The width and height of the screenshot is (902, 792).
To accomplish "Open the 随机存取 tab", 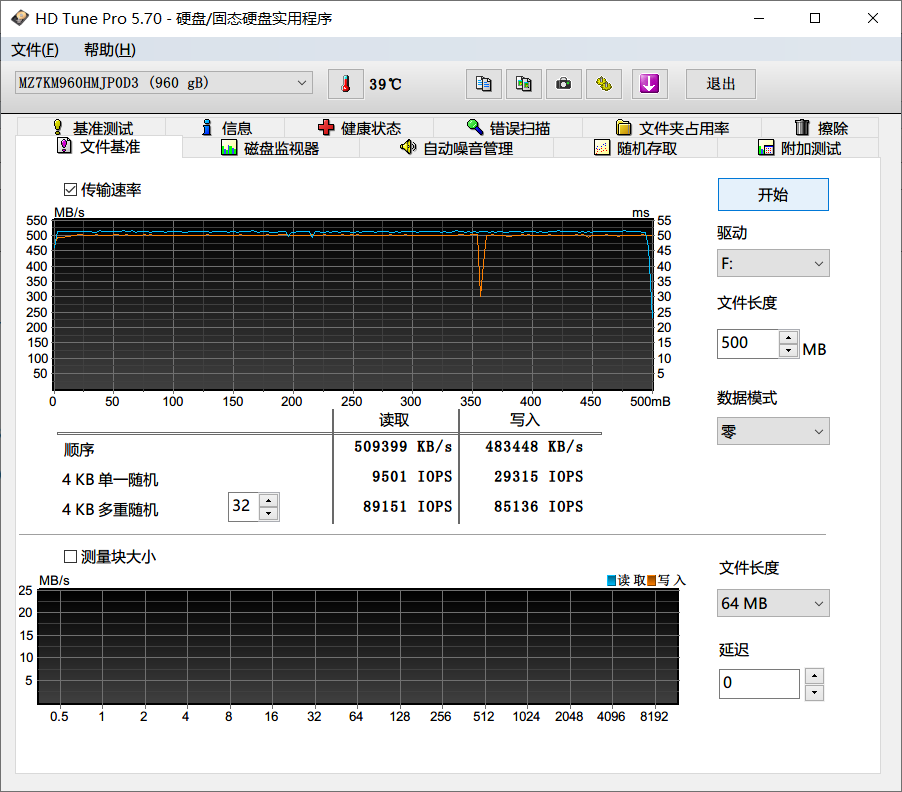I will 636,148.
